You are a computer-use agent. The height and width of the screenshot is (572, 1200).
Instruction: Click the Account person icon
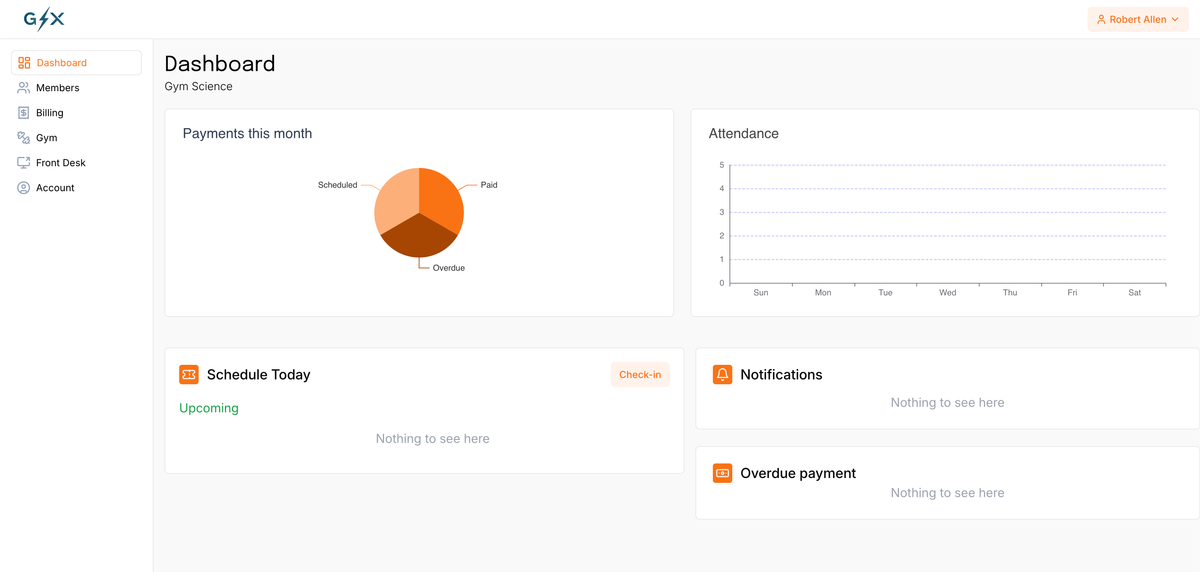pos(24,188)
